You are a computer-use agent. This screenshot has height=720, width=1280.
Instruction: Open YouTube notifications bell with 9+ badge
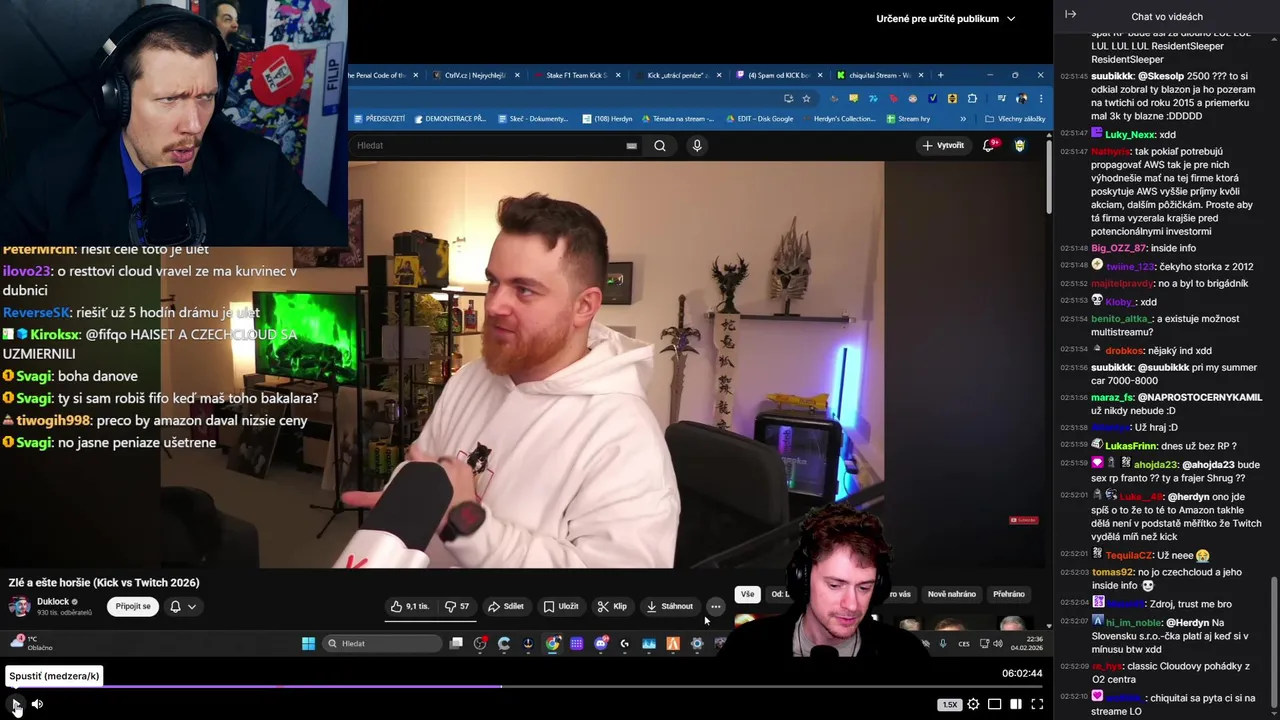tap(990, 145)
